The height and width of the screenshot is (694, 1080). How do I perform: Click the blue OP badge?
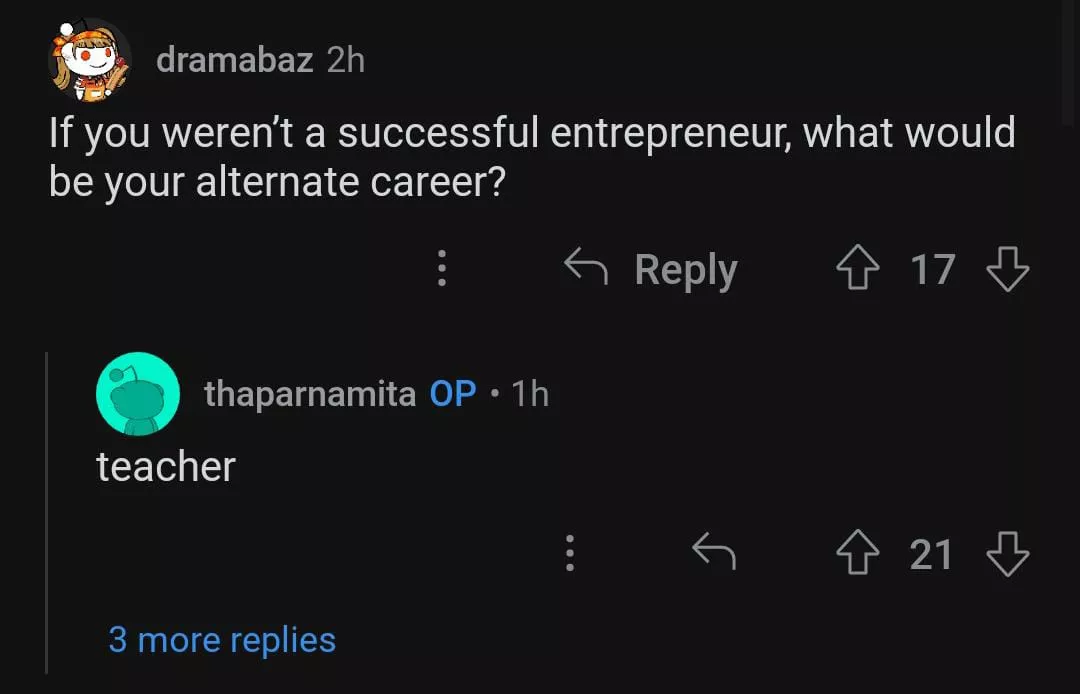tap(453, 394)
